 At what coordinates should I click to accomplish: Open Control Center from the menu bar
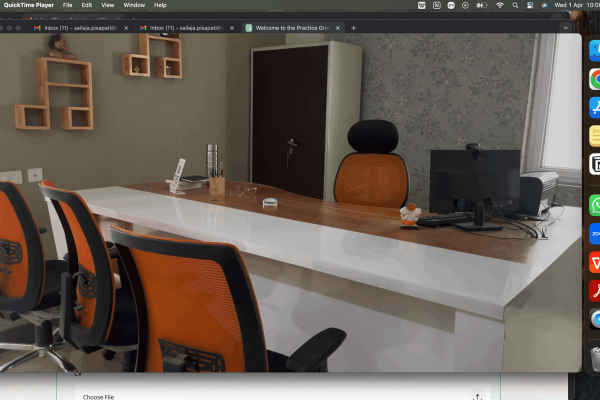point(530,5)
